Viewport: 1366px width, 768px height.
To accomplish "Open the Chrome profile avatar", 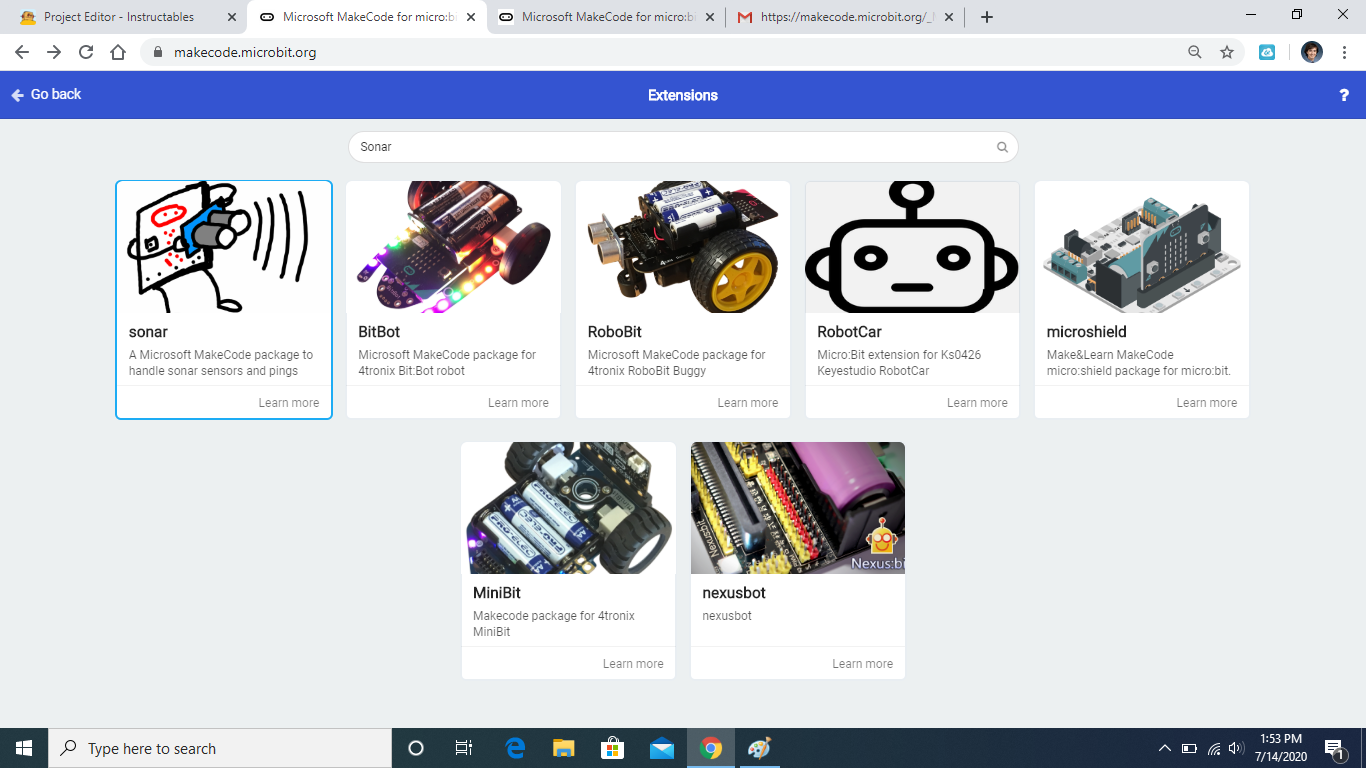I will coord(1312,52).
